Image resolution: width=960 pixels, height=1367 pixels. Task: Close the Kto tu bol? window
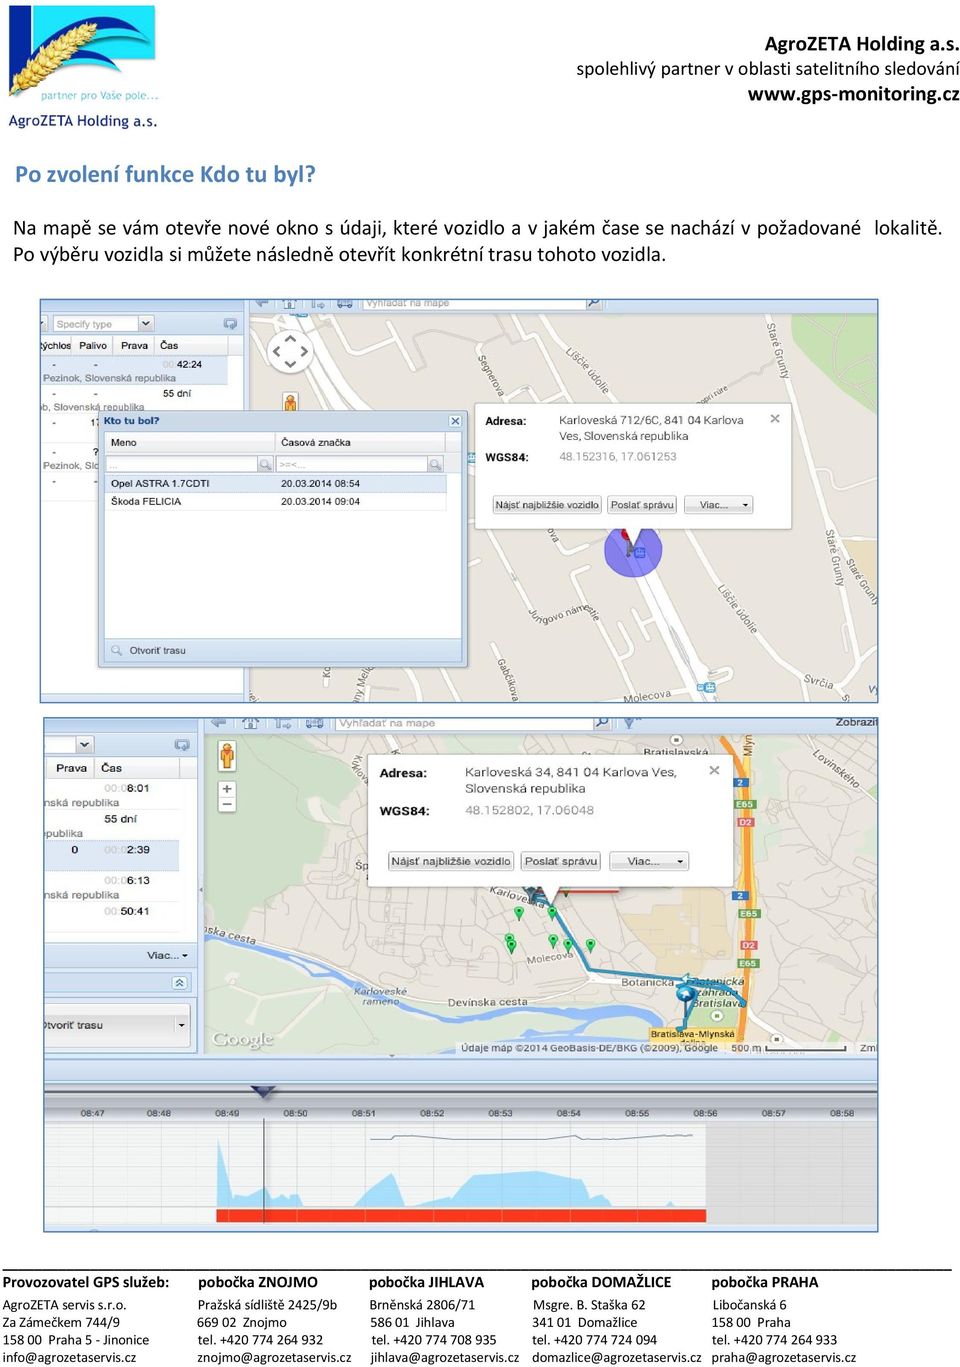pyautogui.click(x=455, y=421)
